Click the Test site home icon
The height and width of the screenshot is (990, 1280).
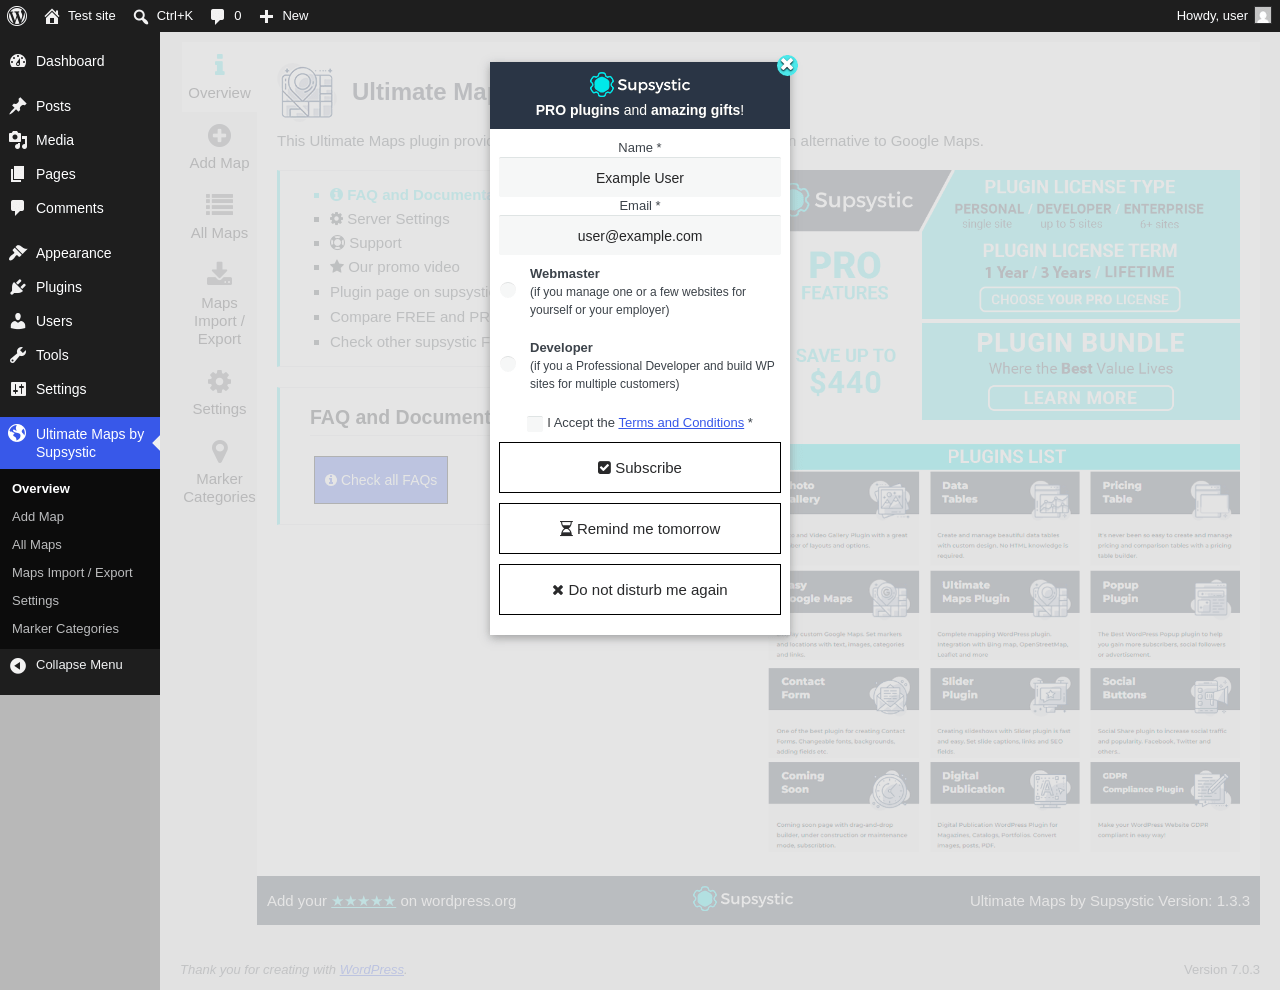coord(52,16)
